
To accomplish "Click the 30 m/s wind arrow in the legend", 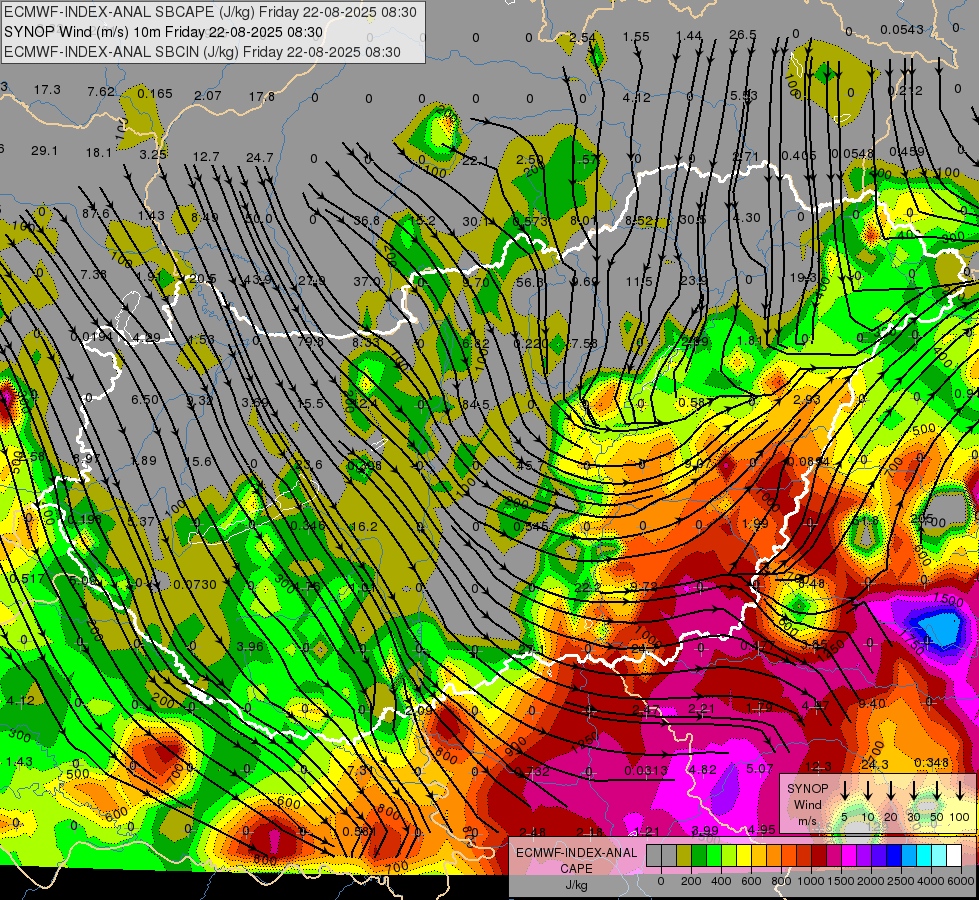I will click(913, 791).
